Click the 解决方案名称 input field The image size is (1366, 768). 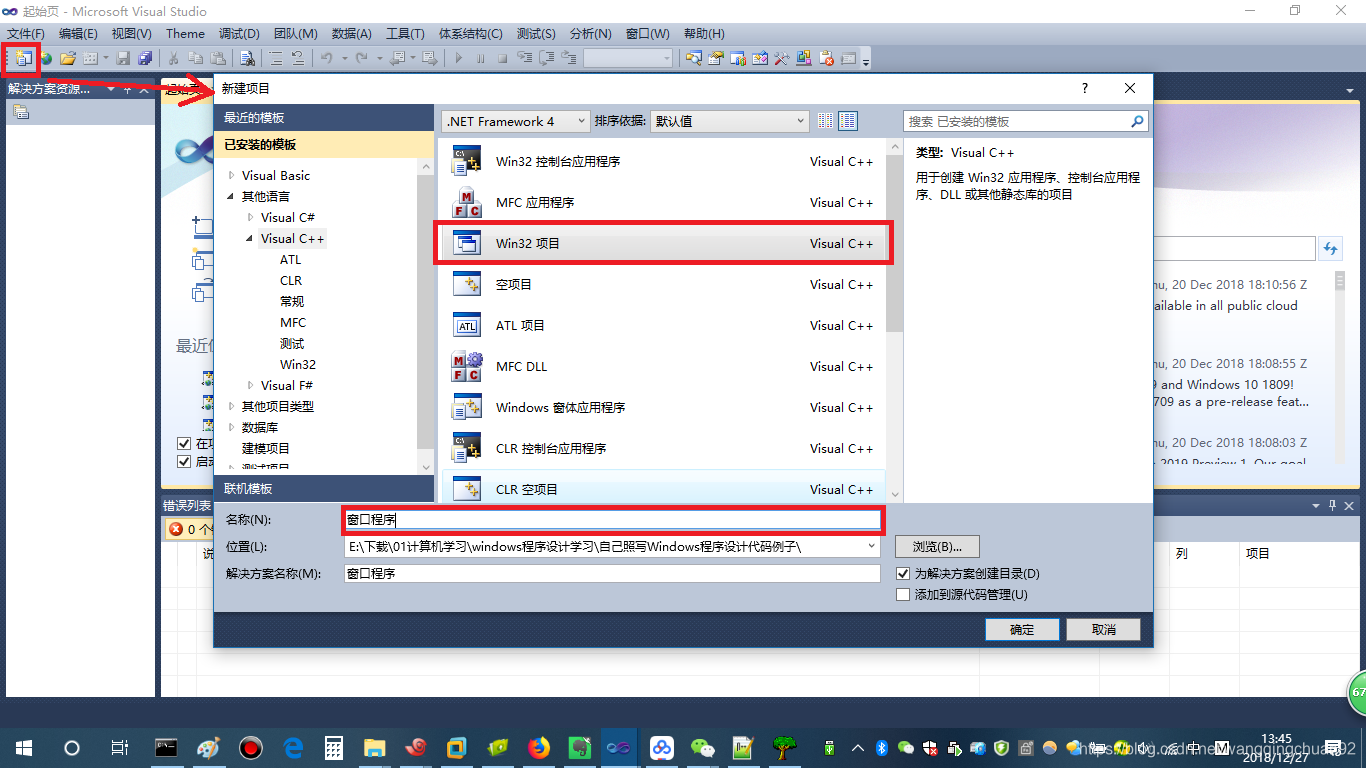click(x=612, y=573)
